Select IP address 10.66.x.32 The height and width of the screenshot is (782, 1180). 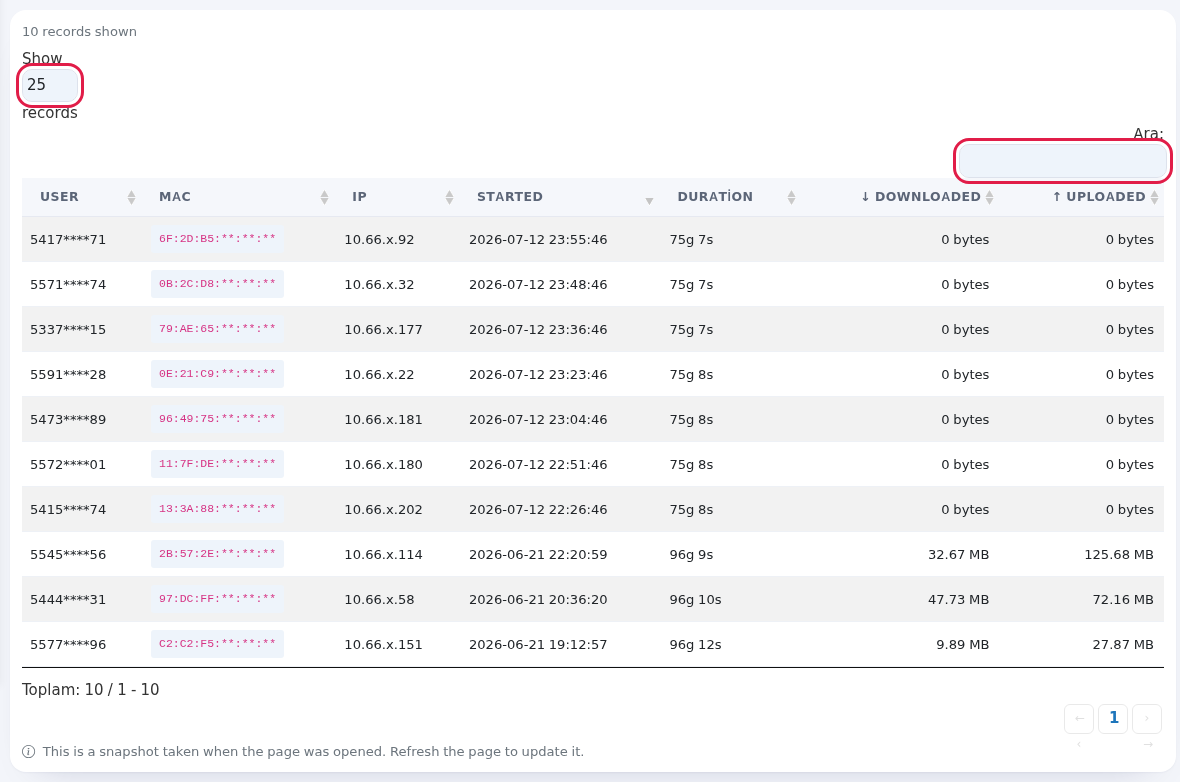point(379,285)
